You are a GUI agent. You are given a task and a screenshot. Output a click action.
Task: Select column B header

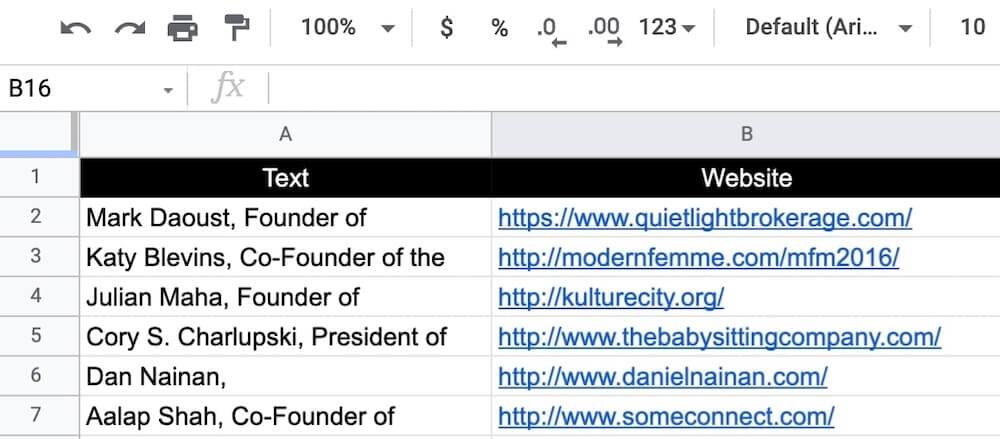point(745,134)
